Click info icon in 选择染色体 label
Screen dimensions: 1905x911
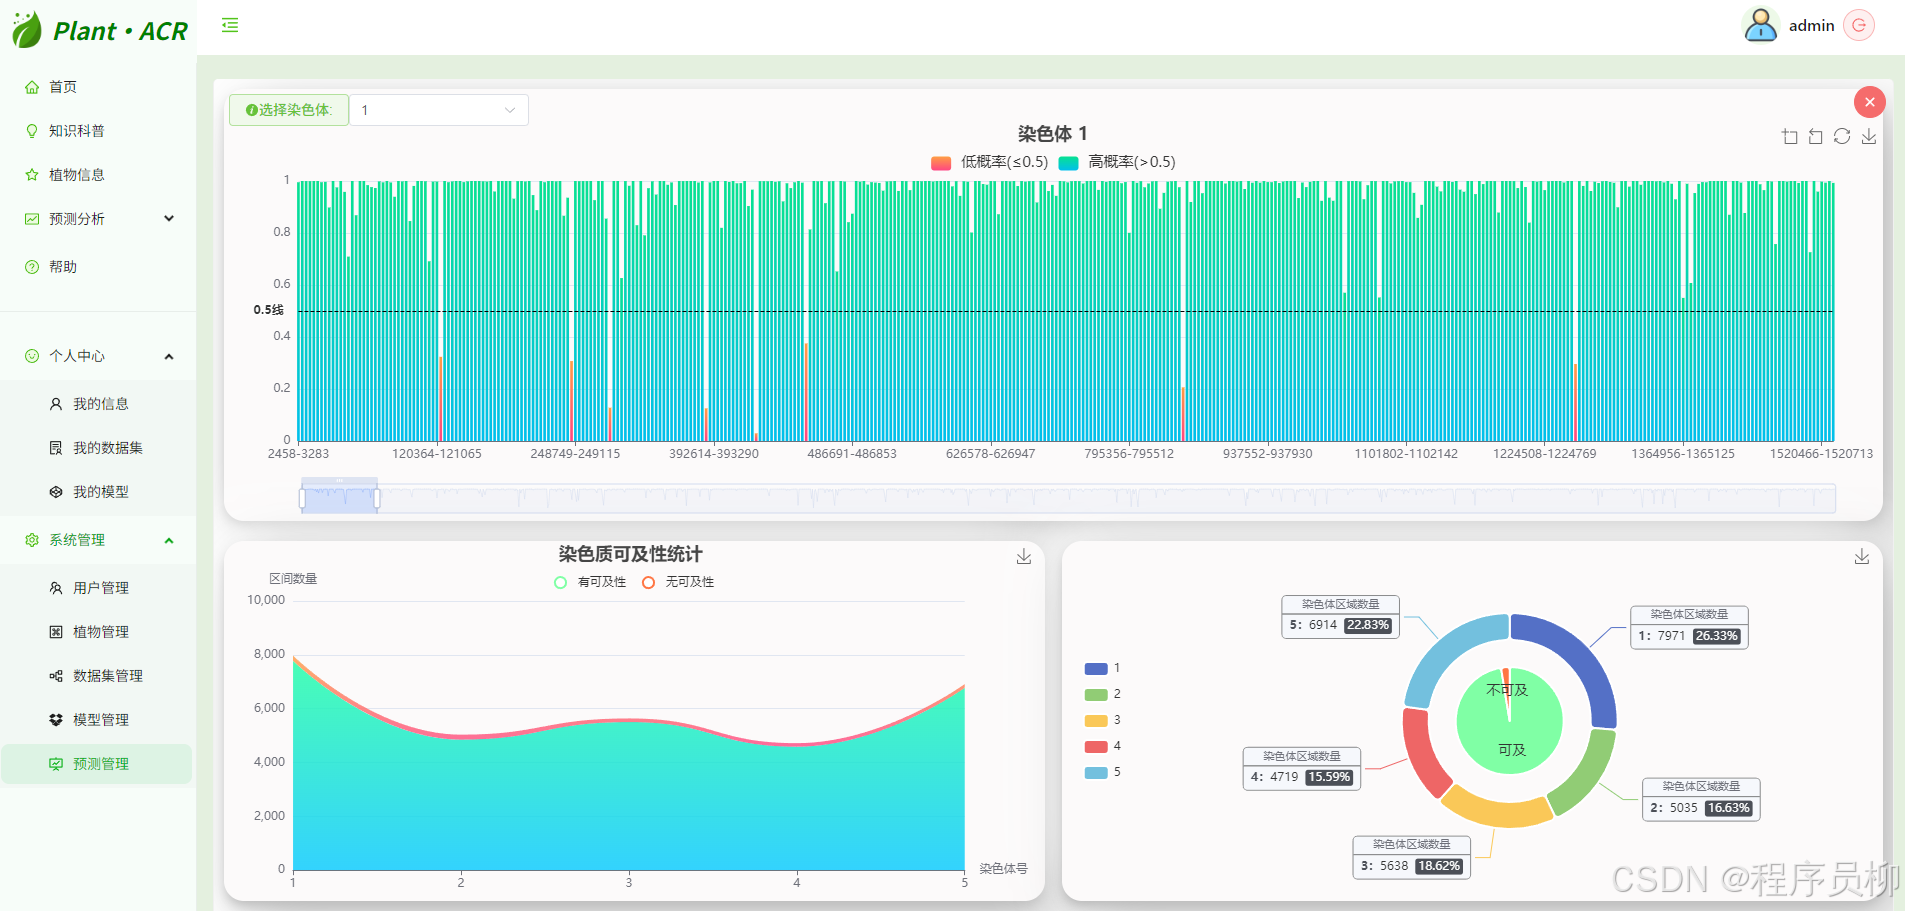251,110
